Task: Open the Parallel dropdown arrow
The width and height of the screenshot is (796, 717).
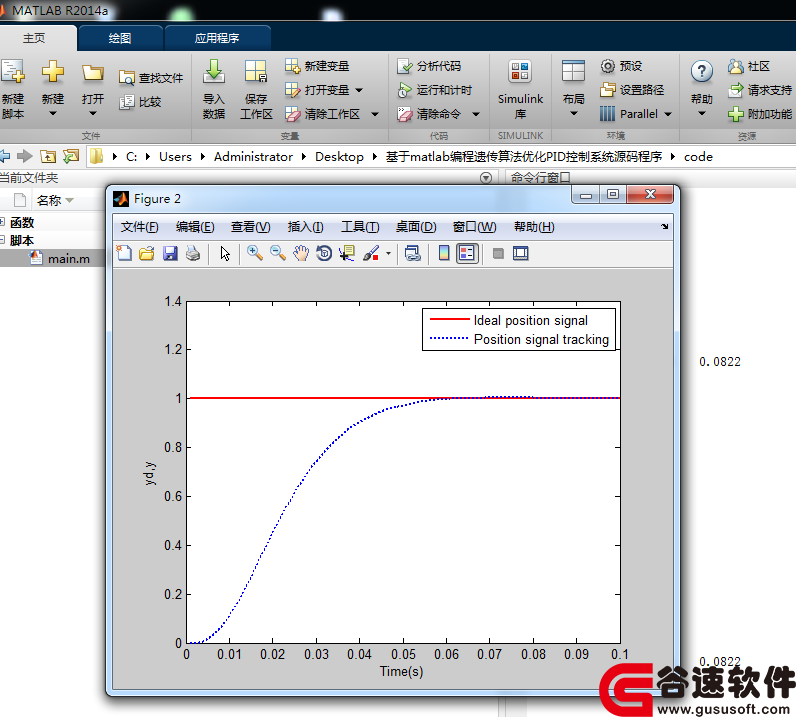Action: click(x=668, y=114)
